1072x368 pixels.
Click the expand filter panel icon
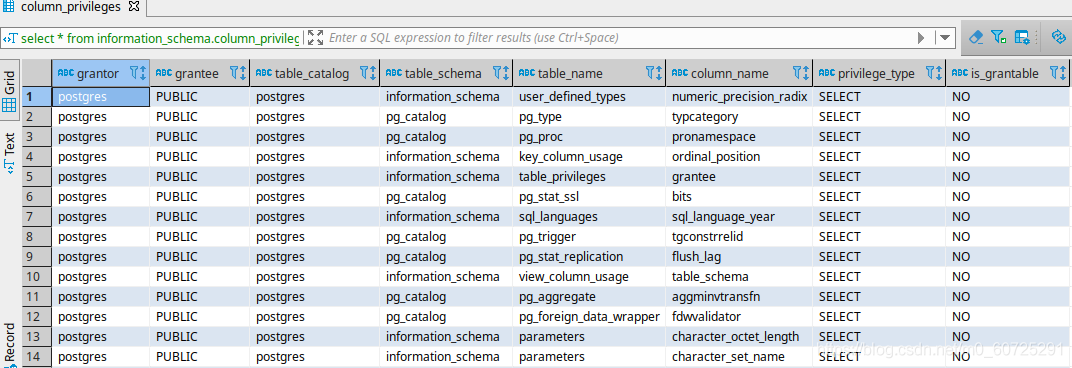point(315,38)
